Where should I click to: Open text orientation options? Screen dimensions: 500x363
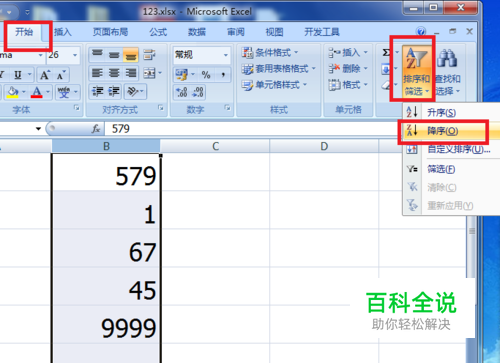click(135, 91)
